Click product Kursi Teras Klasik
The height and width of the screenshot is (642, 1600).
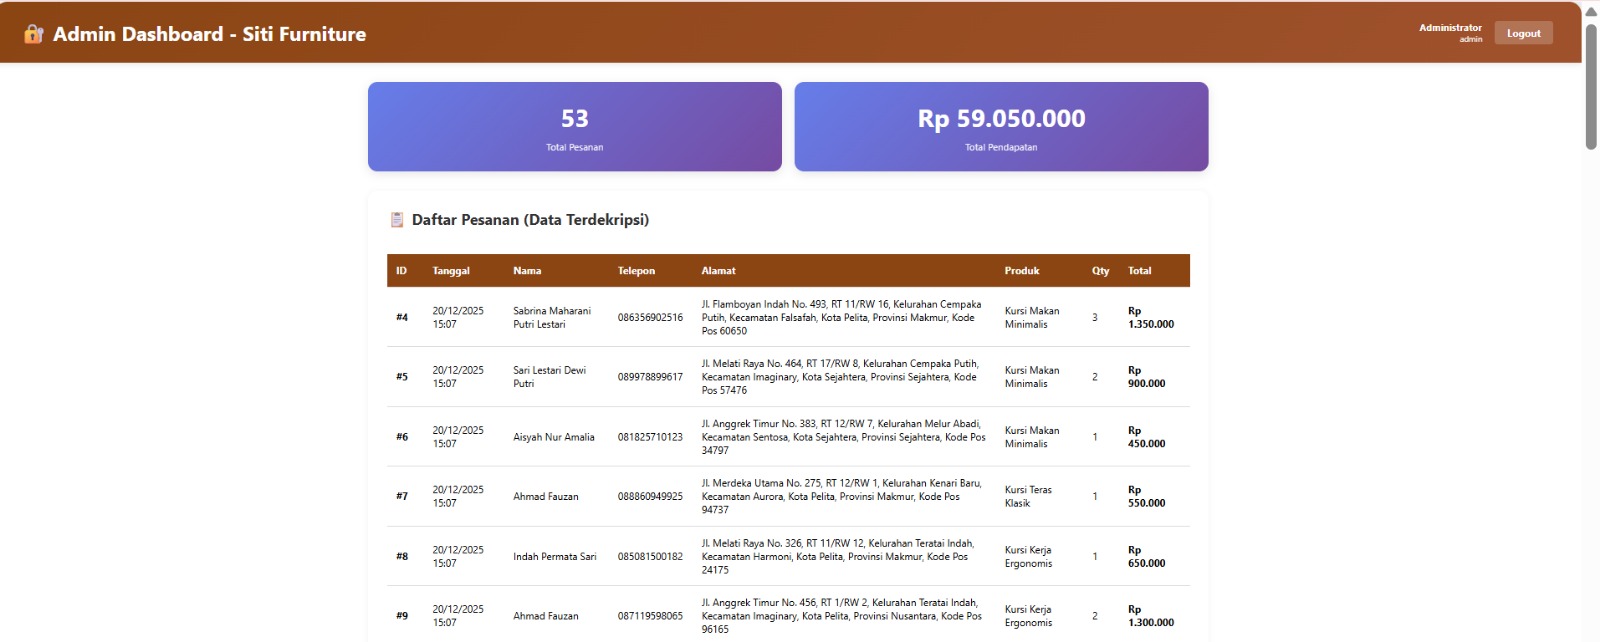tap(1028, 496)
